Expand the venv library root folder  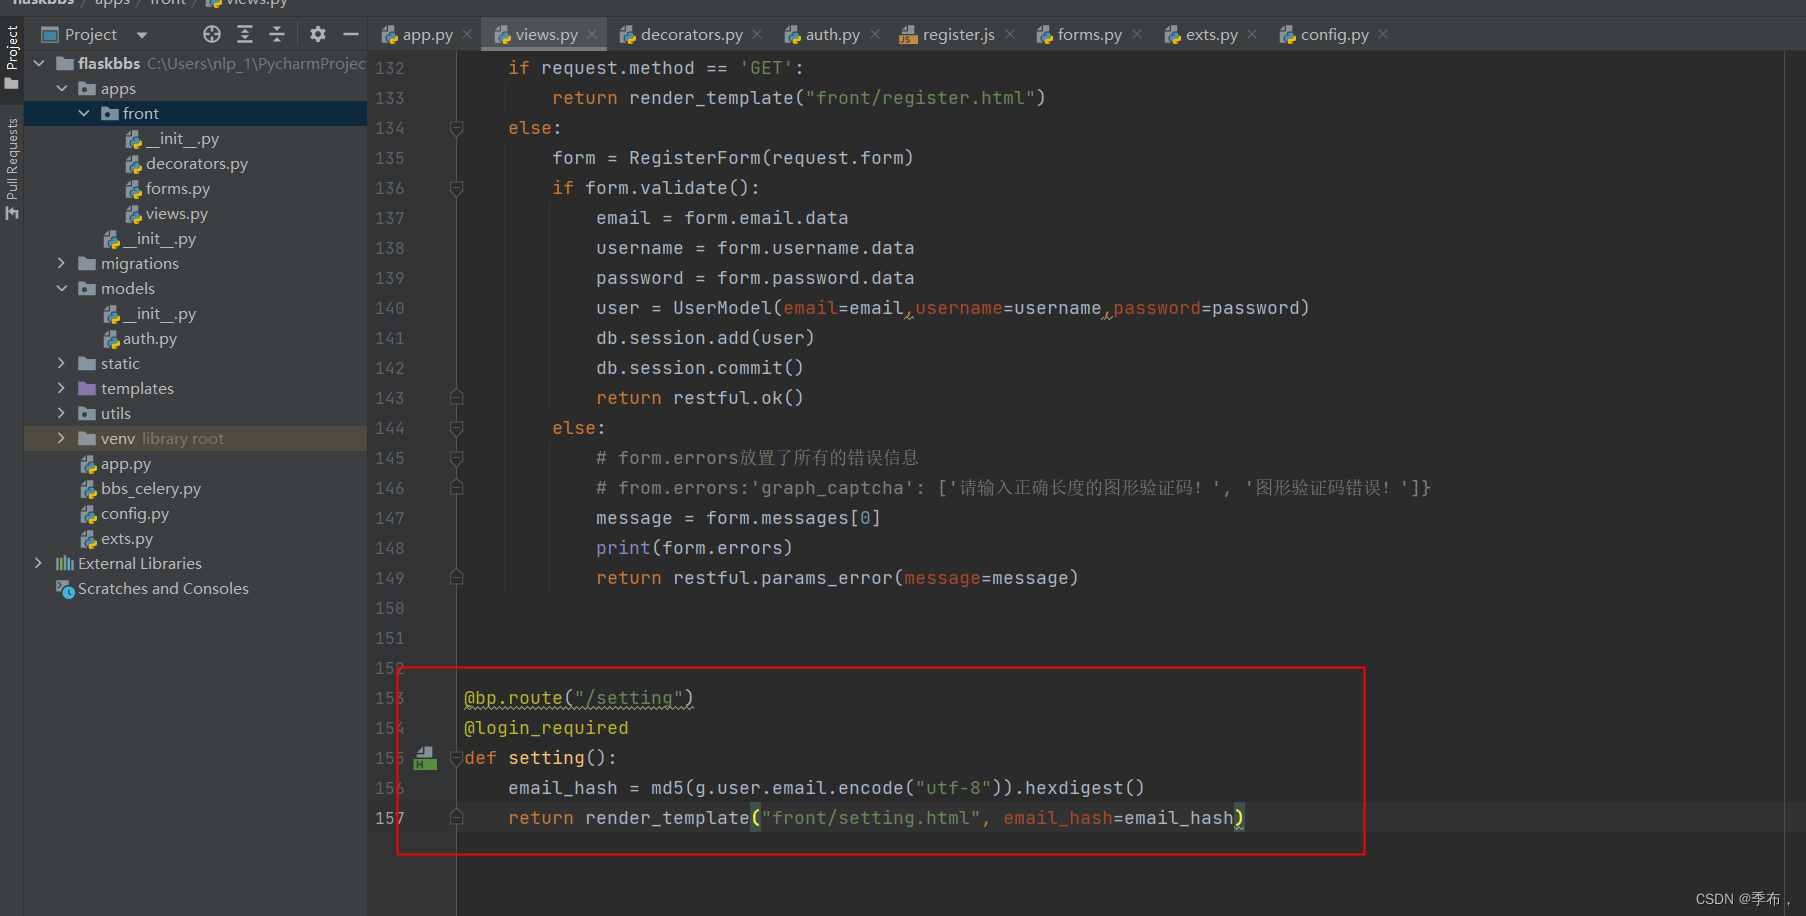62,438
